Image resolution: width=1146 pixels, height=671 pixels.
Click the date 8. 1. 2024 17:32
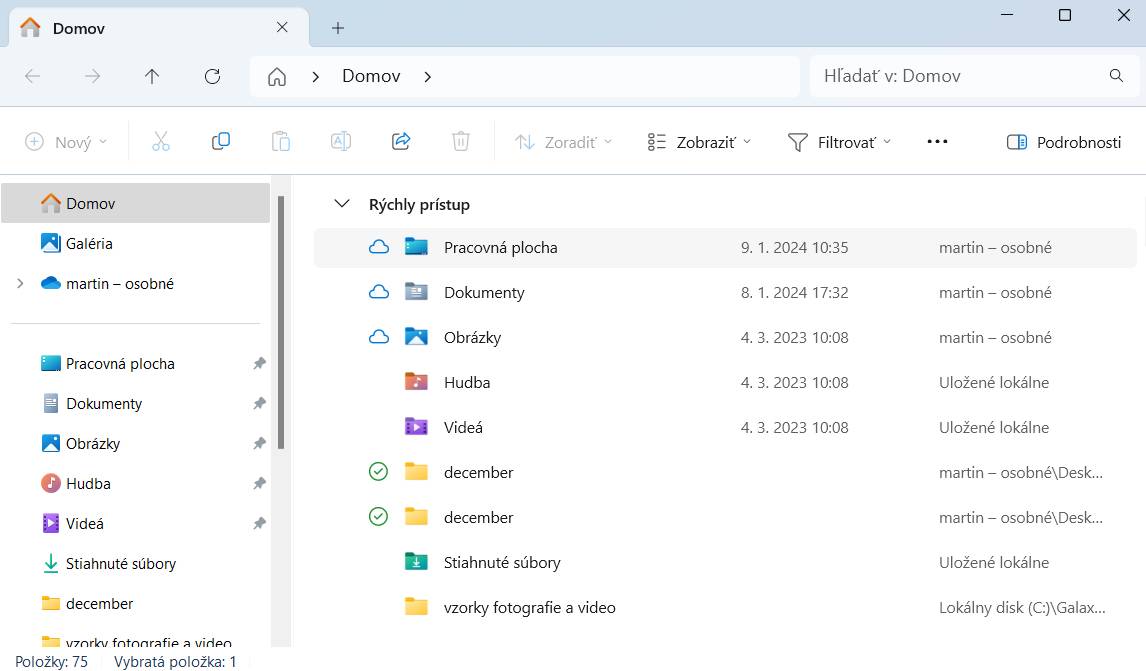point(794,292)
